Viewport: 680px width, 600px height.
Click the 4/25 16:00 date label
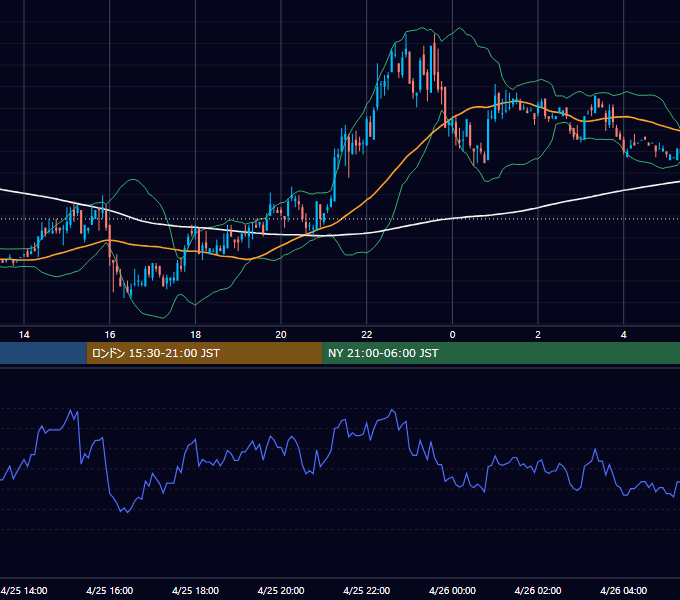[110, 590]
